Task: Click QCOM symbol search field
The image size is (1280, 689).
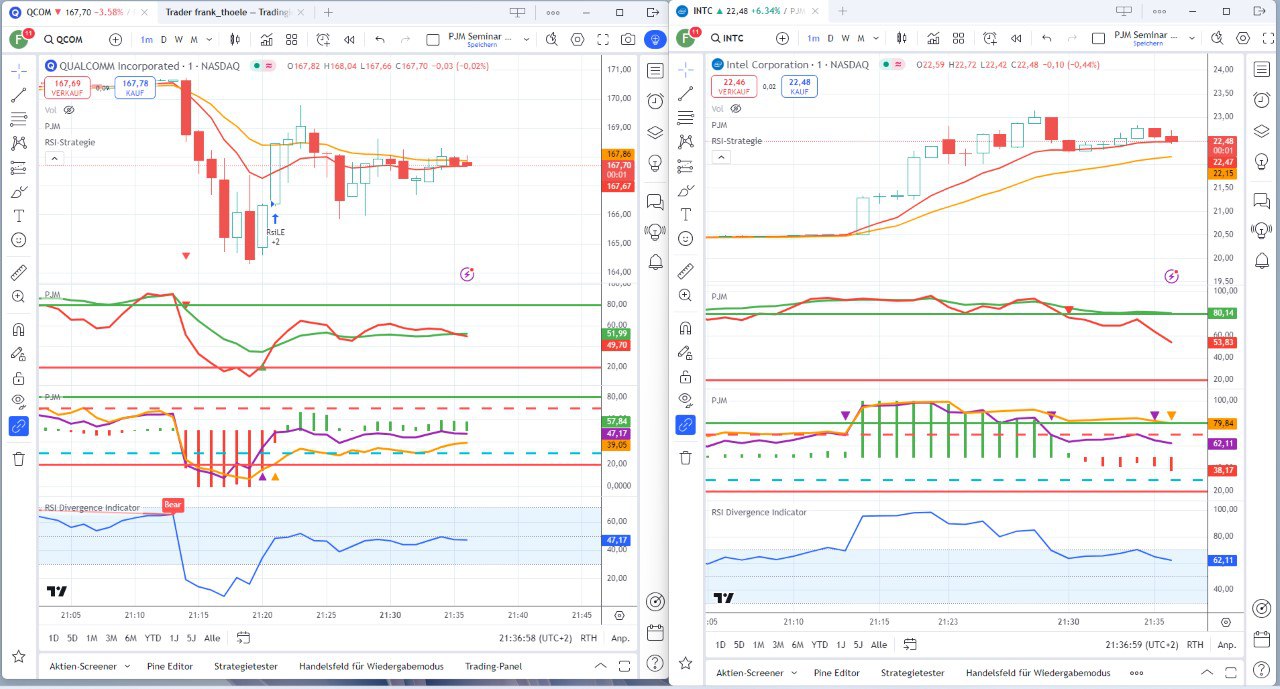Action: click(x=70, y=40)
